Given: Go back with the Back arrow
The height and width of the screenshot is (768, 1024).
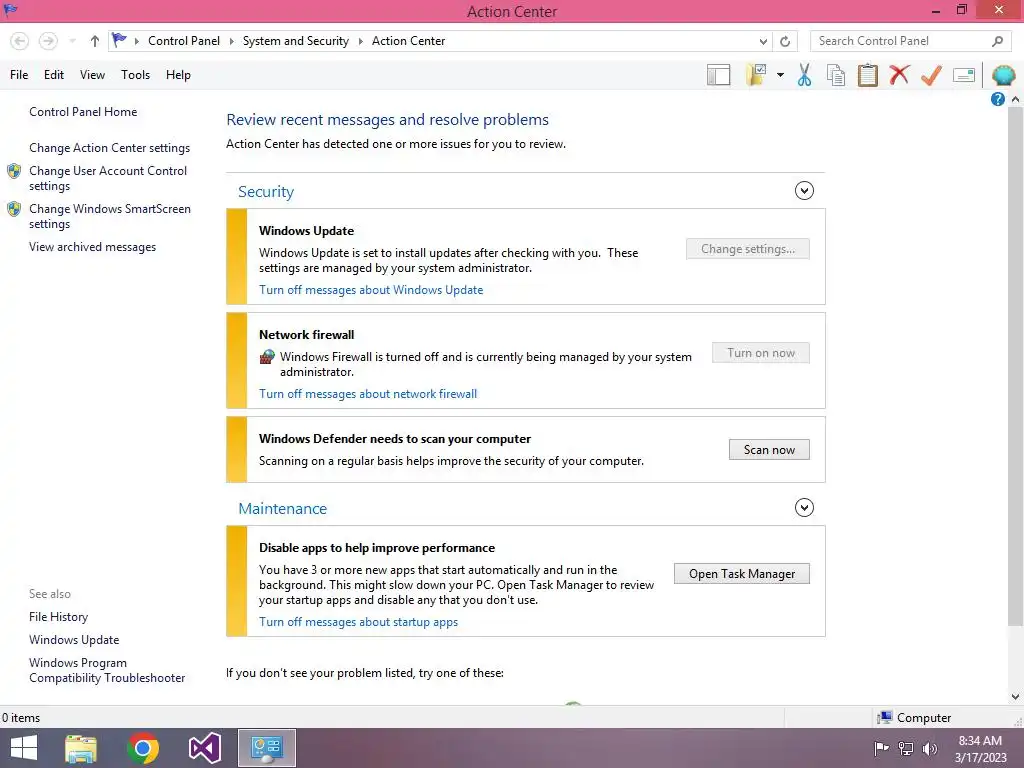Looking at the screenshot, I should (x=20, y=41).
